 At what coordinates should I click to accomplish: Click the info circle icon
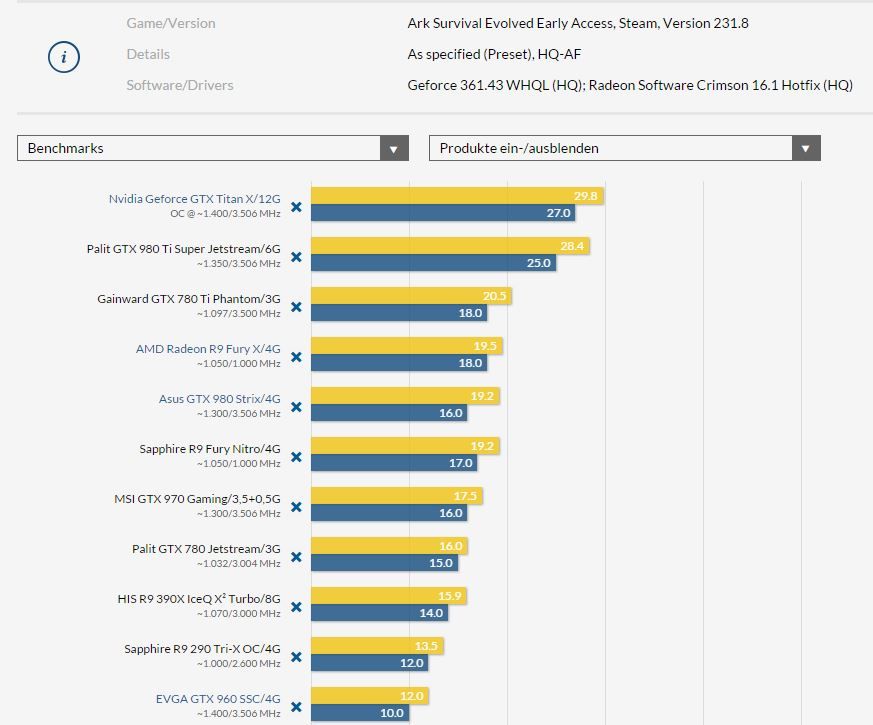click(x=63, y=57)
